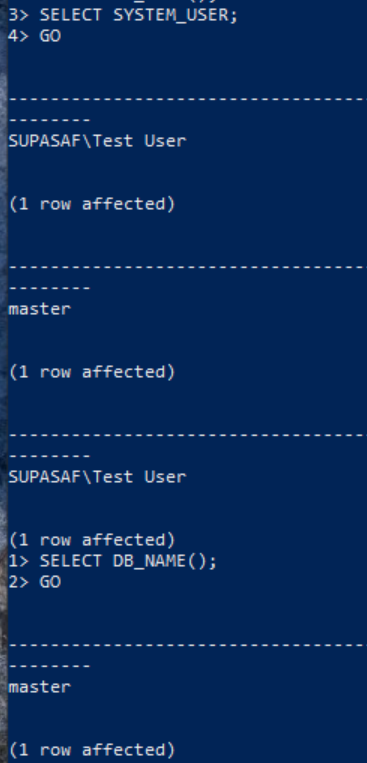Image resolution: width=367 pixels, height=763 pixels.
Task: Click master output between the two SUPASAF results
Action: tap(39, 309)
